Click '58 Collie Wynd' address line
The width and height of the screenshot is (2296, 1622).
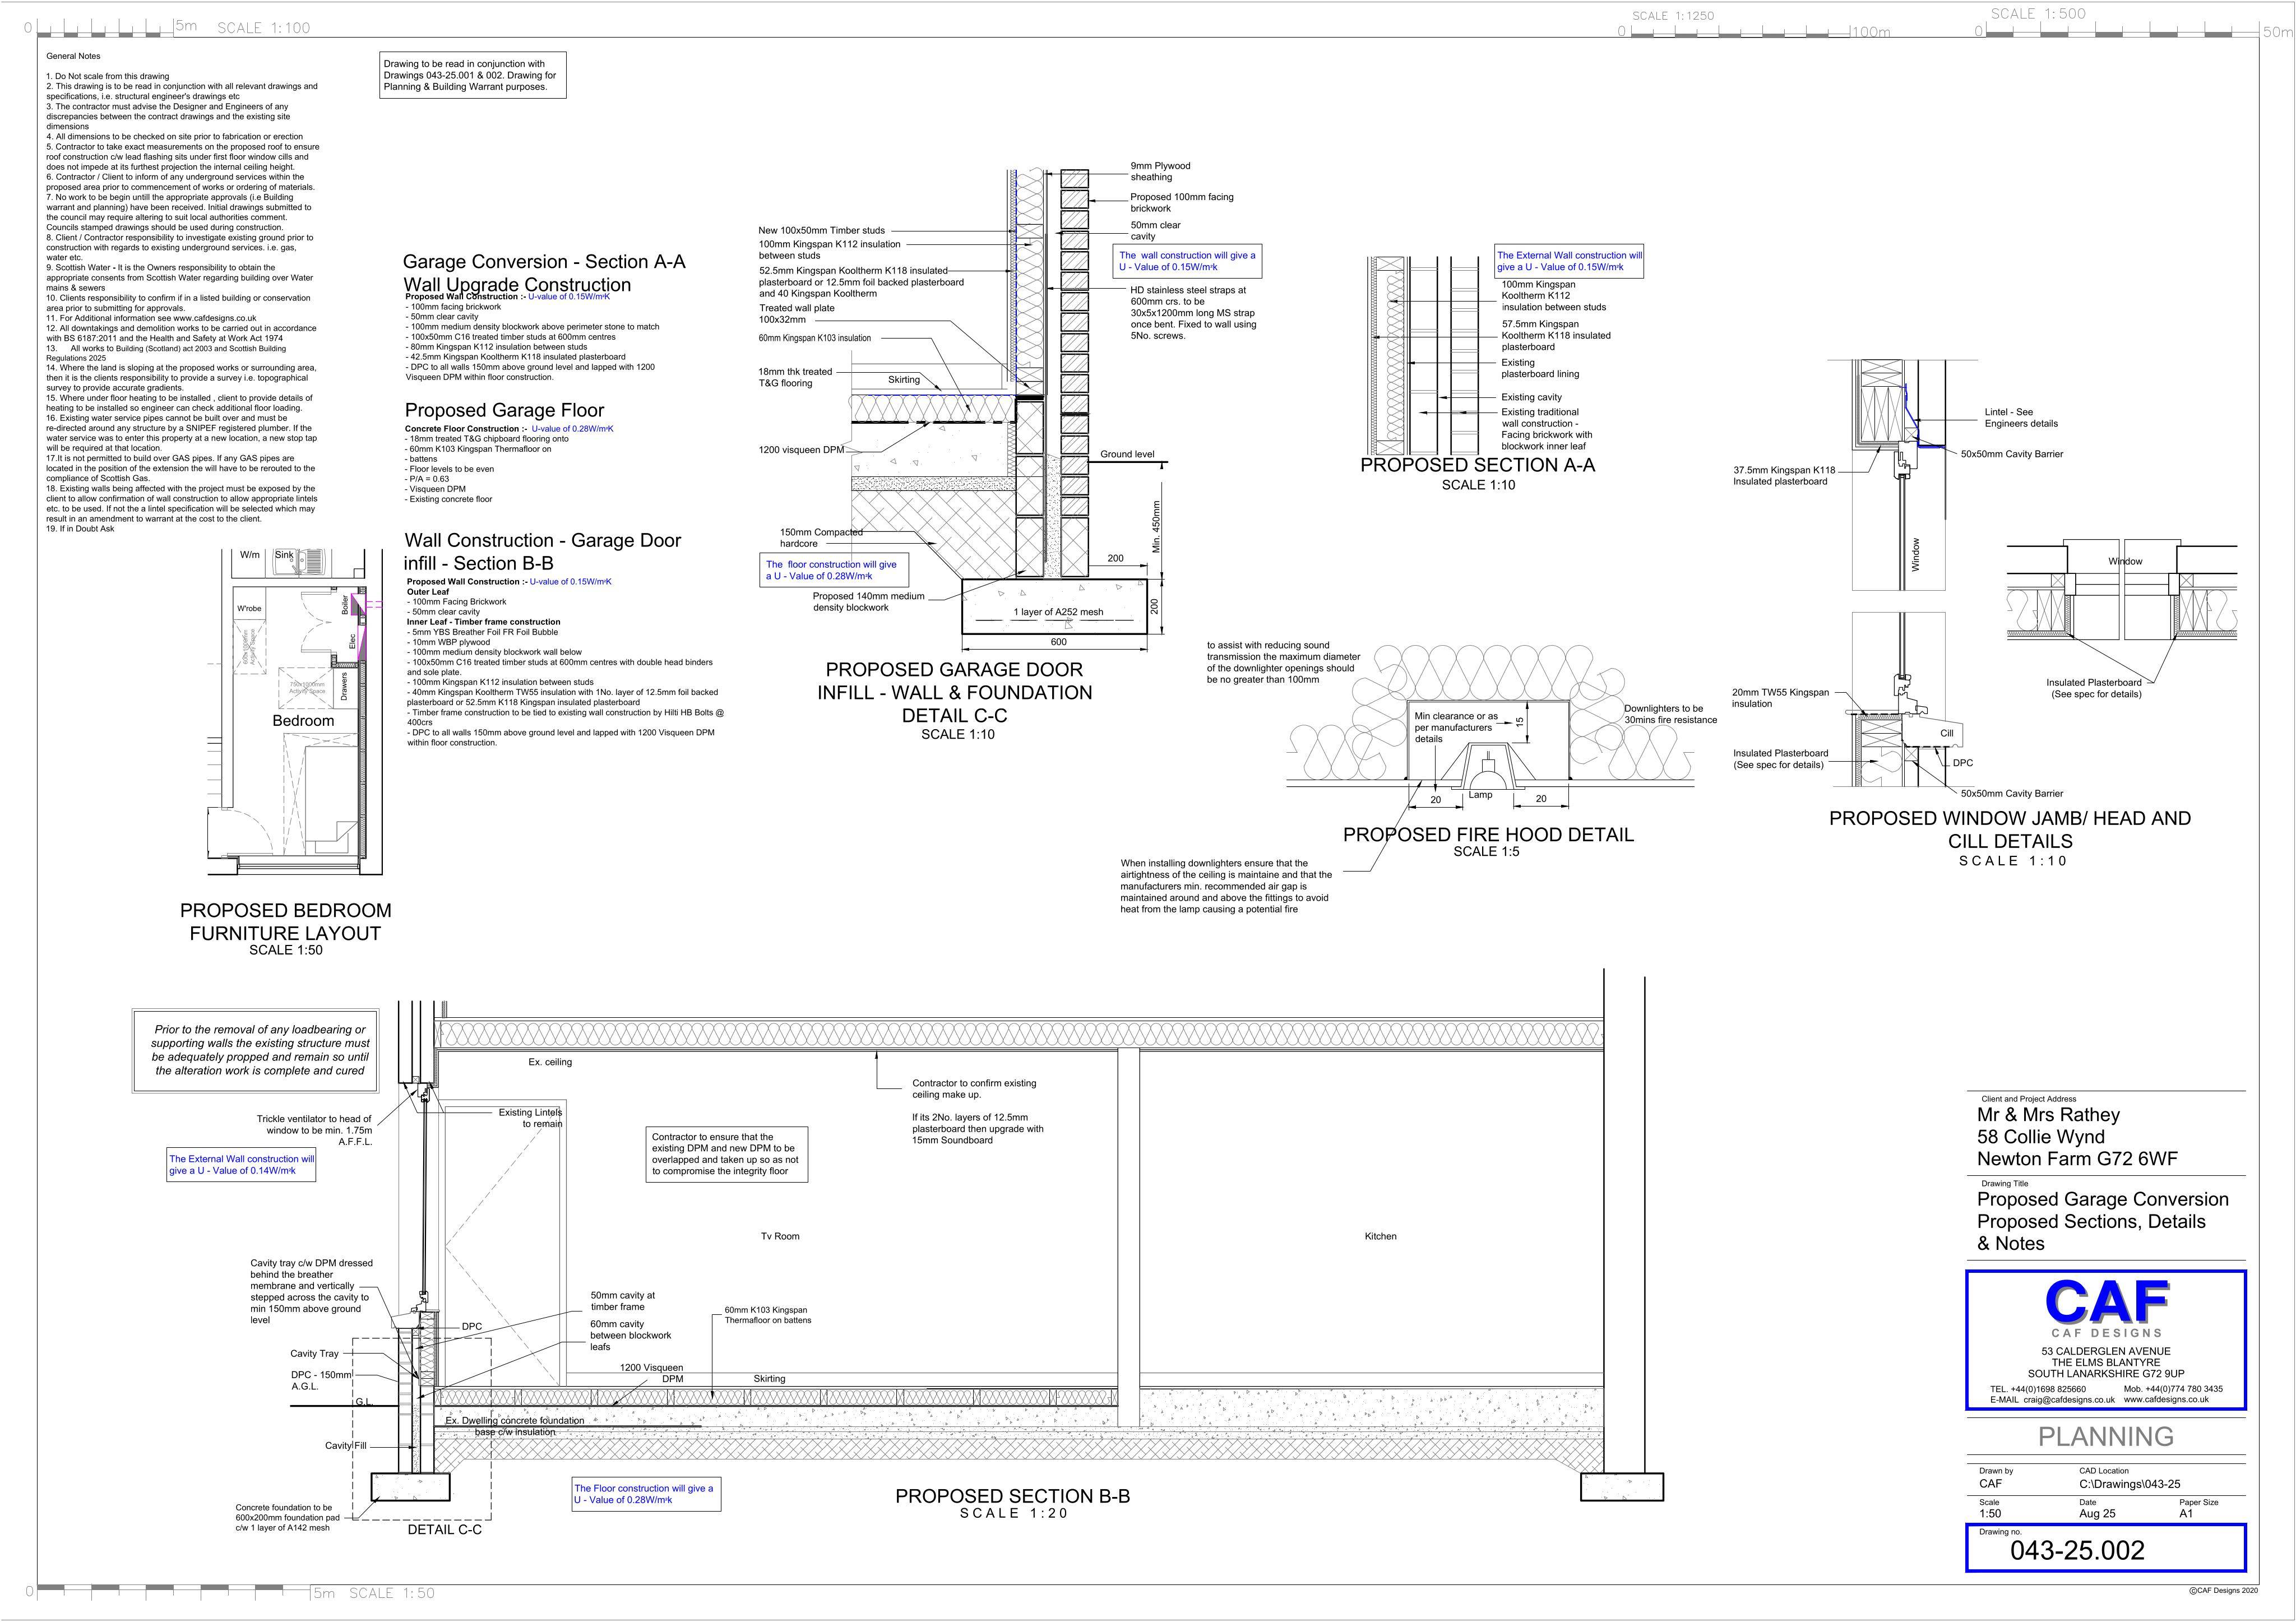tap(2040, 1137)
